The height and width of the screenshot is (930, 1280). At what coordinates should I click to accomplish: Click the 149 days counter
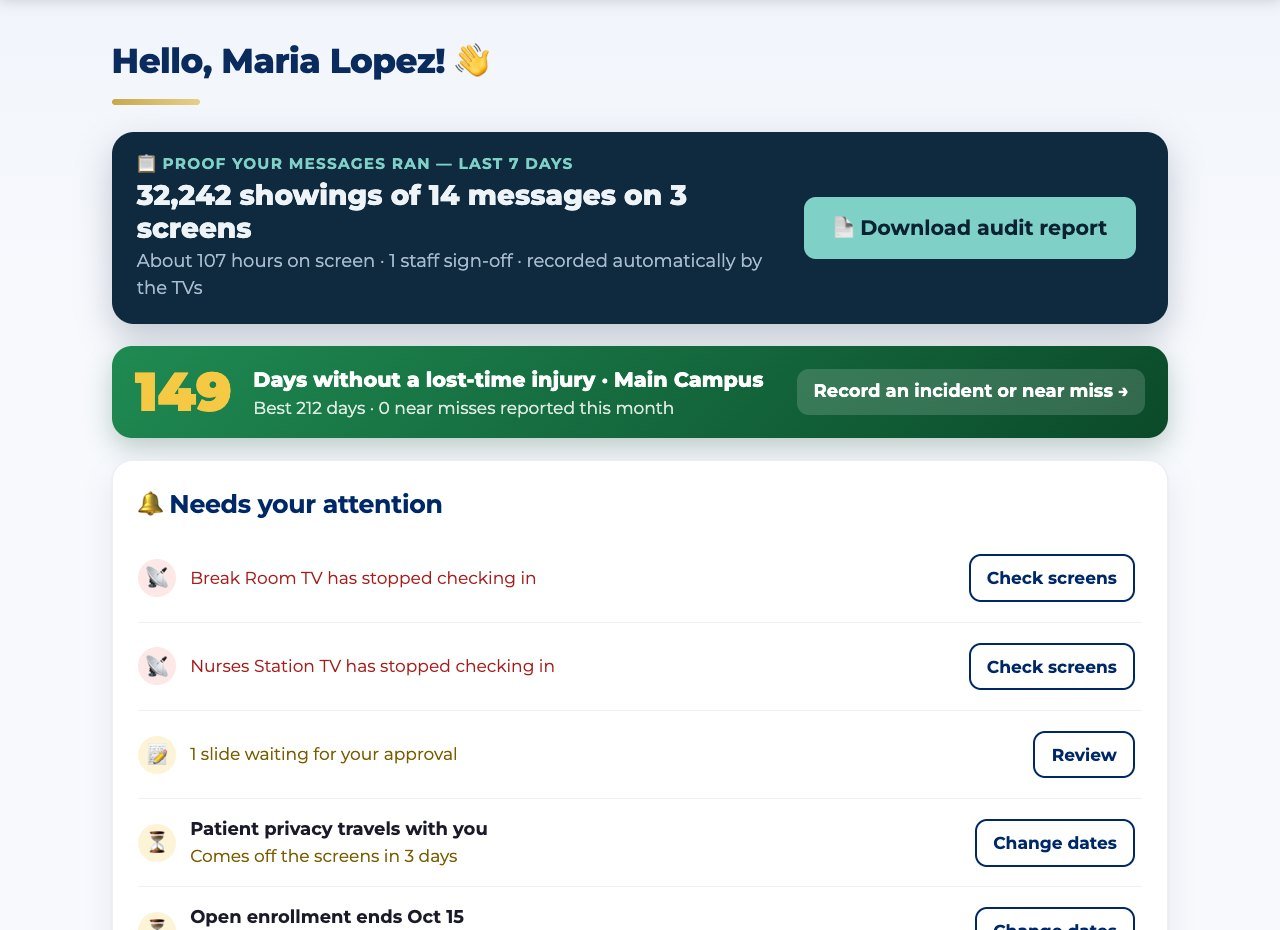(183, 392)
